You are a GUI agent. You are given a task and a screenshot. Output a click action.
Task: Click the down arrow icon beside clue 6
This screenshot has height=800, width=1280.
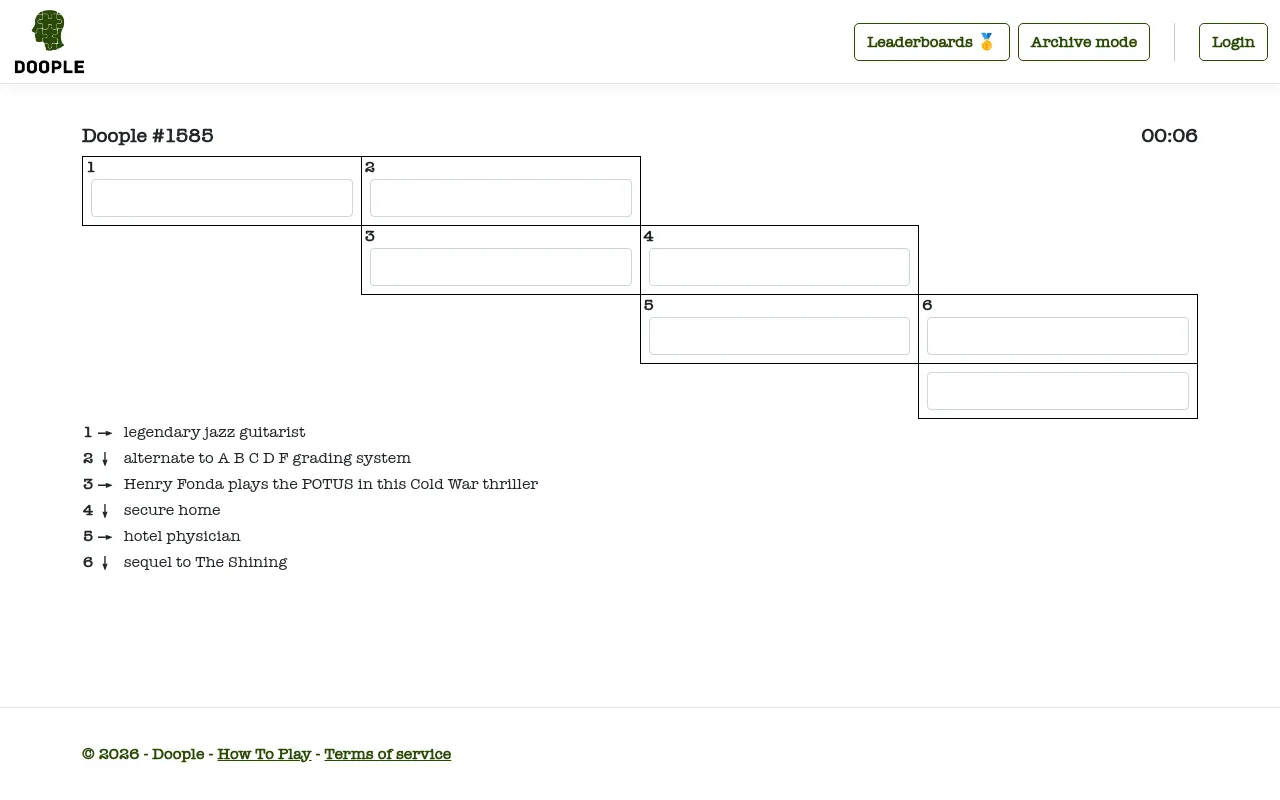105,563
